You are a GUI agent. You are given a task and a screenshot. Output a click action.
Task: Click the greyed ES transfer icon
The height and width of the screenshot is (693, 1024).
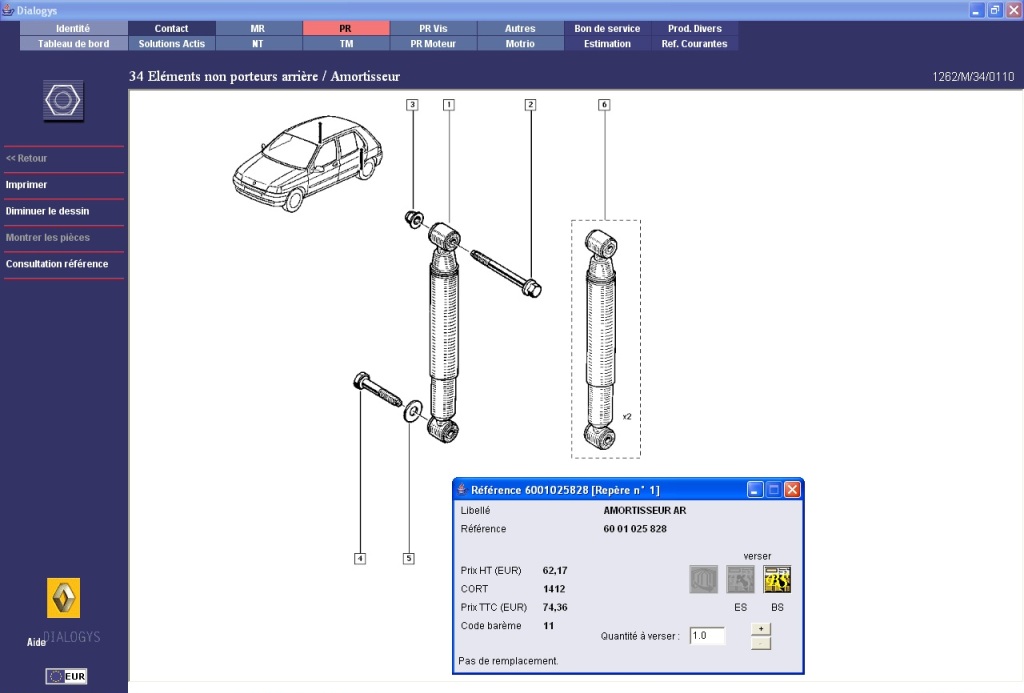[740, 579]
